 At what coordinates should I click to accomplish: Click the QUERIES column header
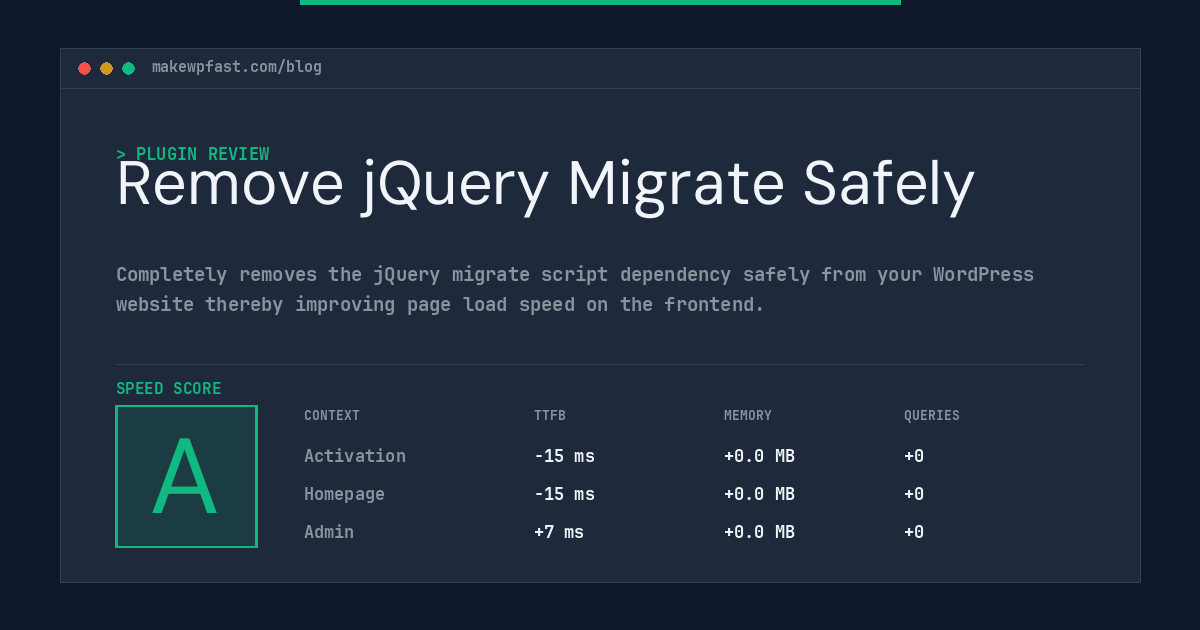(932, 416)
